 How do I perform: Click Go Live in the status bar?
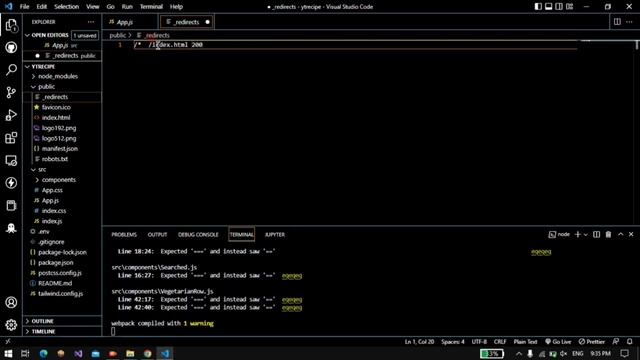click(x=558, y=342)
